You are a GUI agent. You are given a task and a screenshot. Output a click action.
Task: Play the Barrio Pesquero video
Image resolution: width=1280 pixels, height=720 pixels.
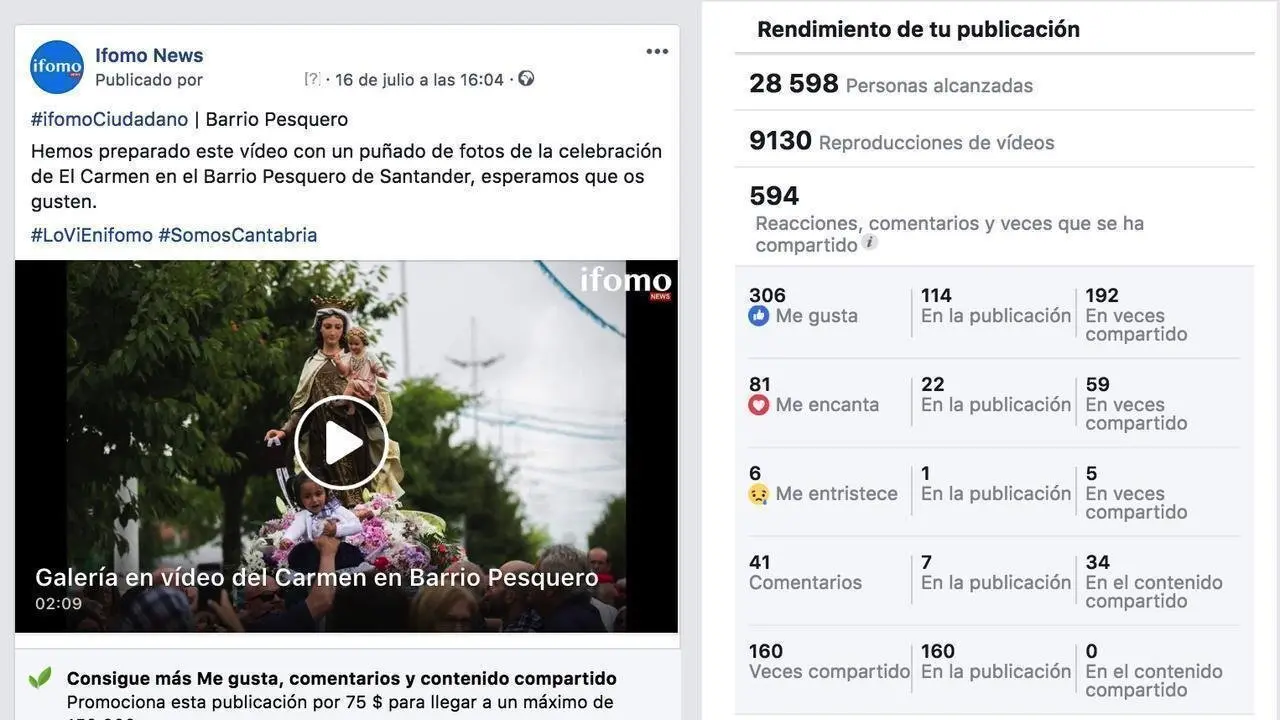pyautogui.click(x=341, y=443)
